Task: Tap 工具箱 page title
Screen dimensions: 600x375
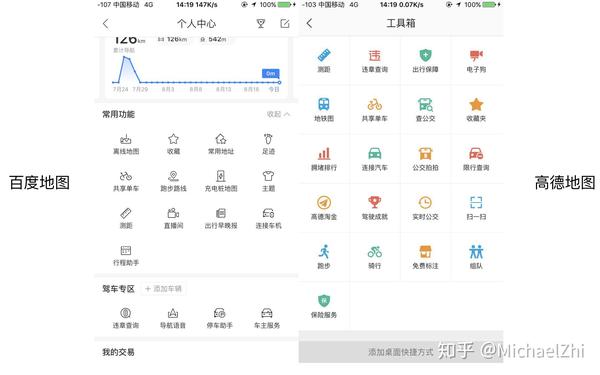Action: [401, 23]
